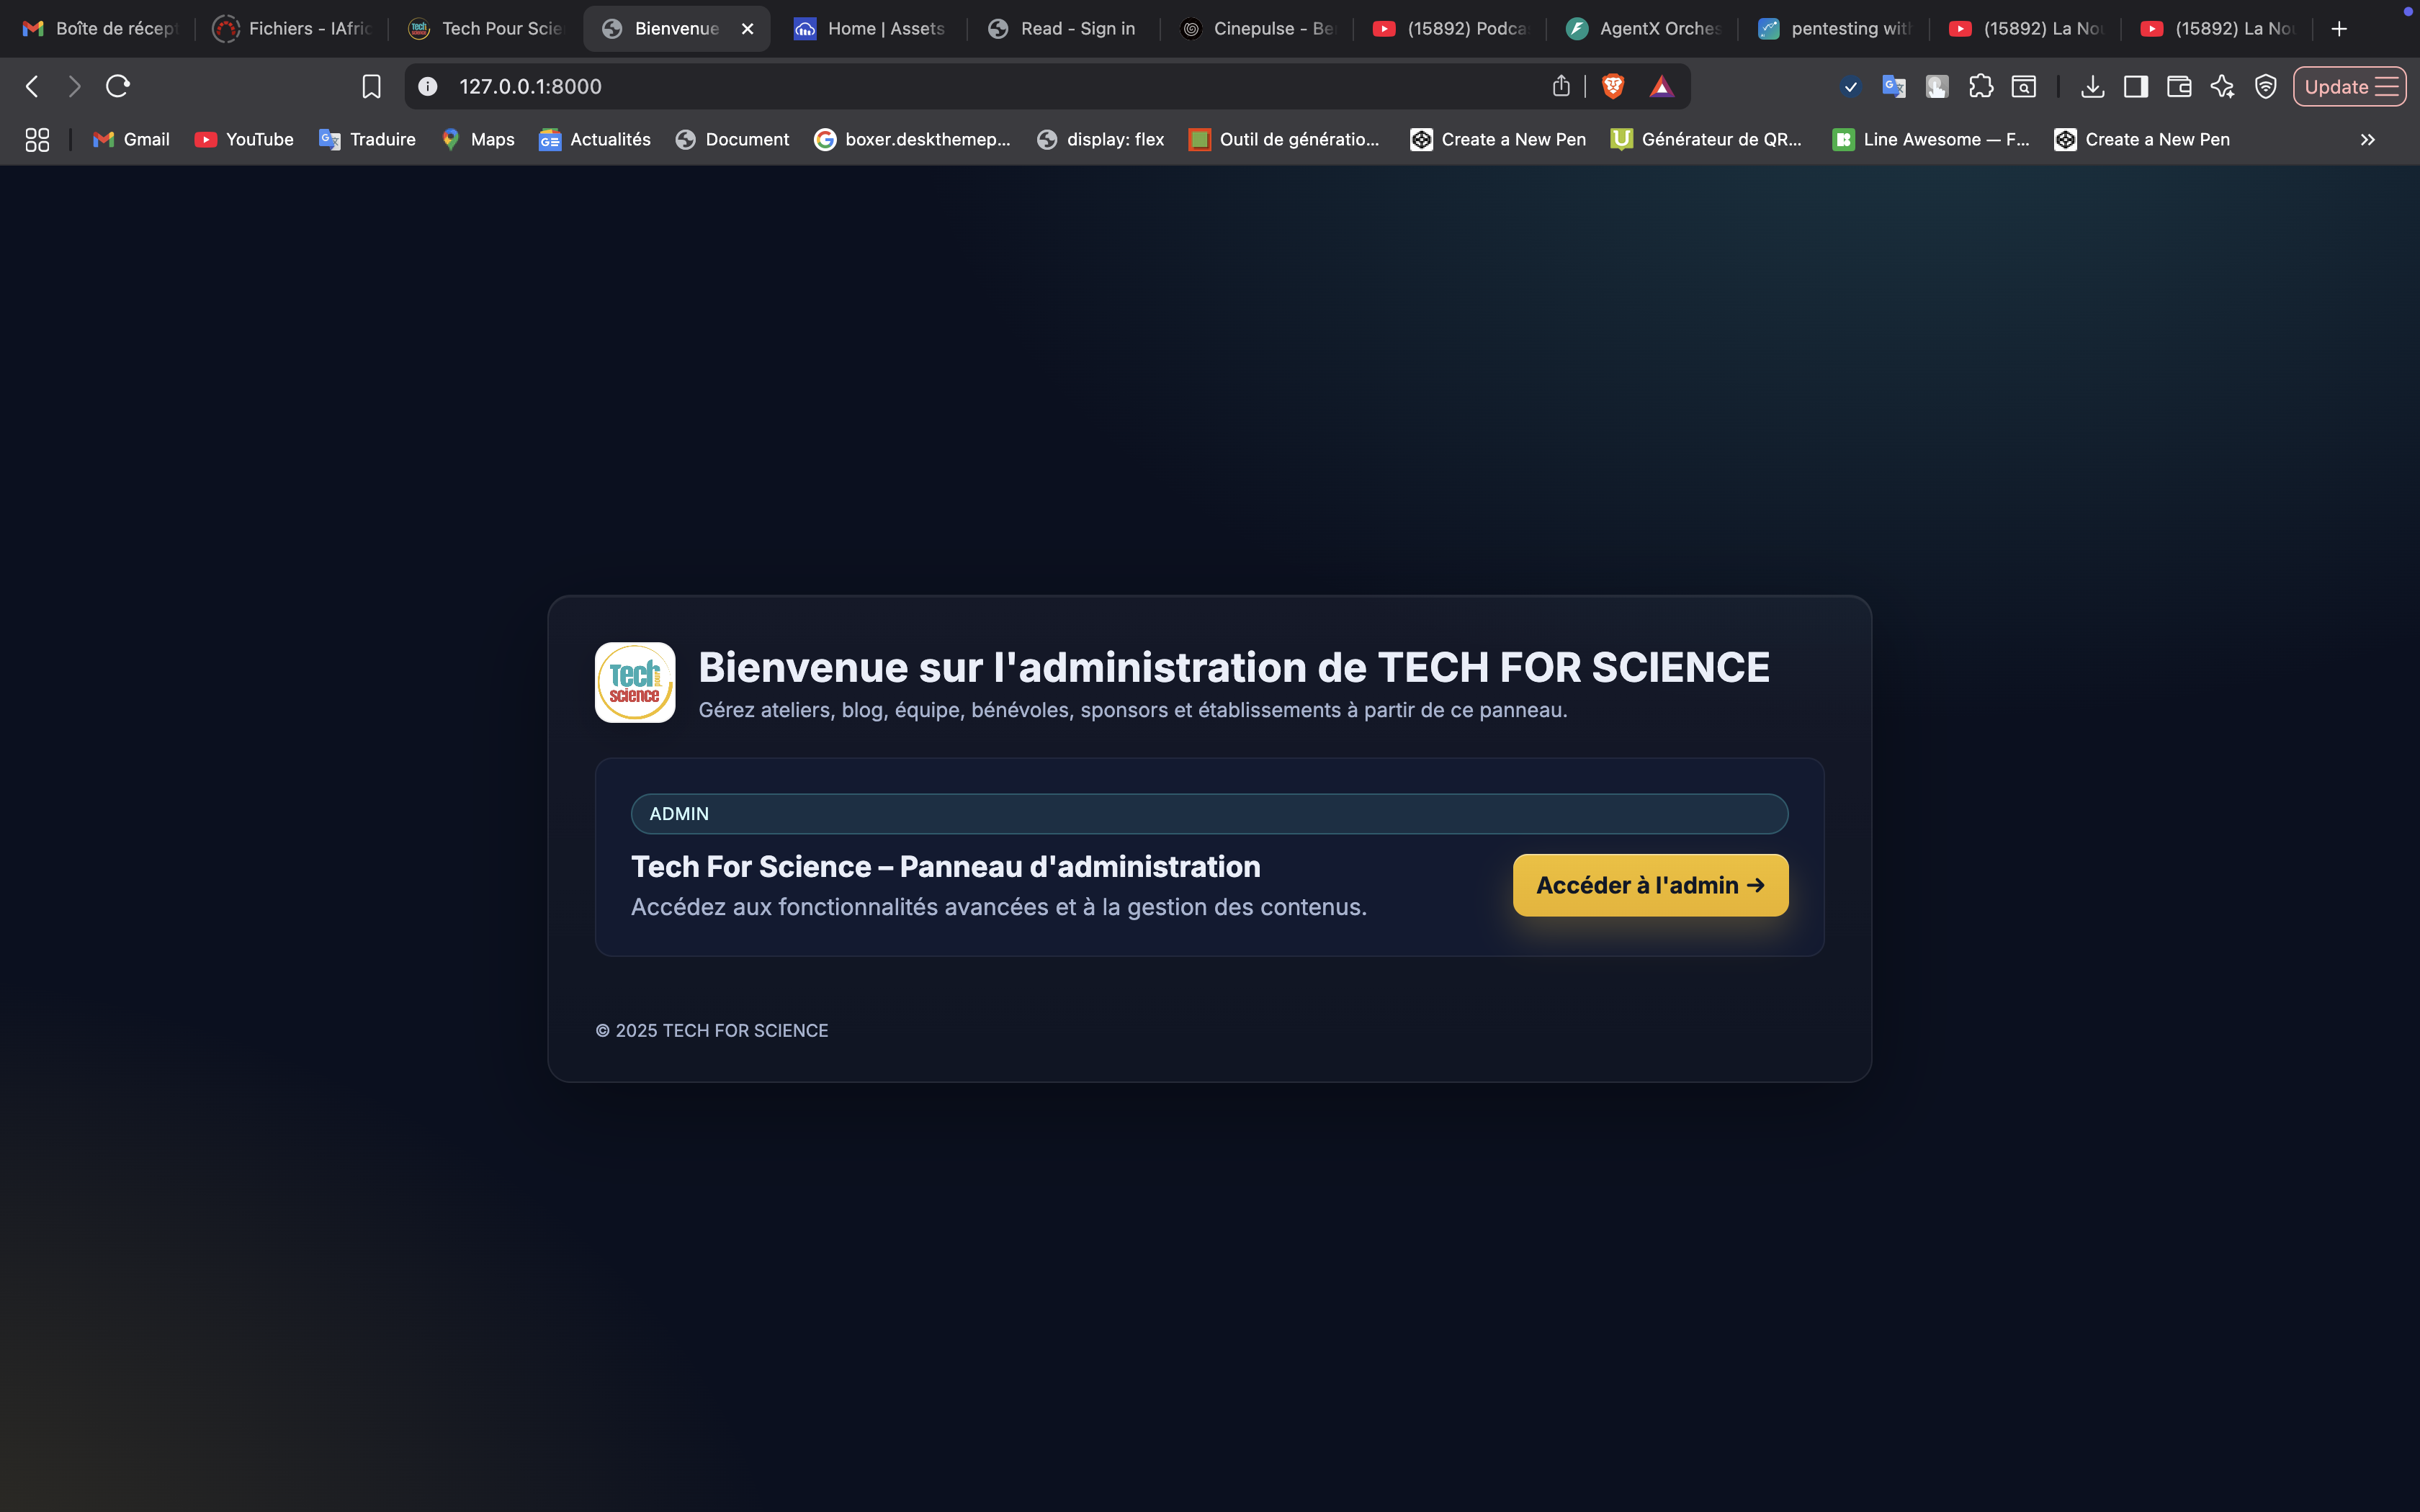Click the browser forward arrow
This screenshot has width=2420, height=1512.
click(x=74, y=87)
